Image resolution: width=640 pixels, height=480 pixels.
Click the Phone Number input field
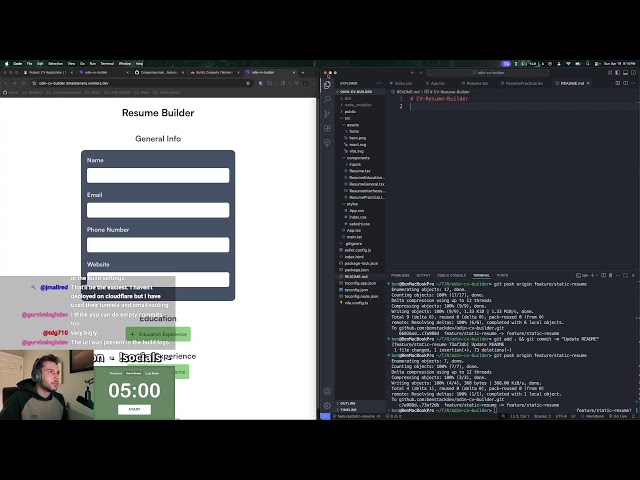pos(158,245)
